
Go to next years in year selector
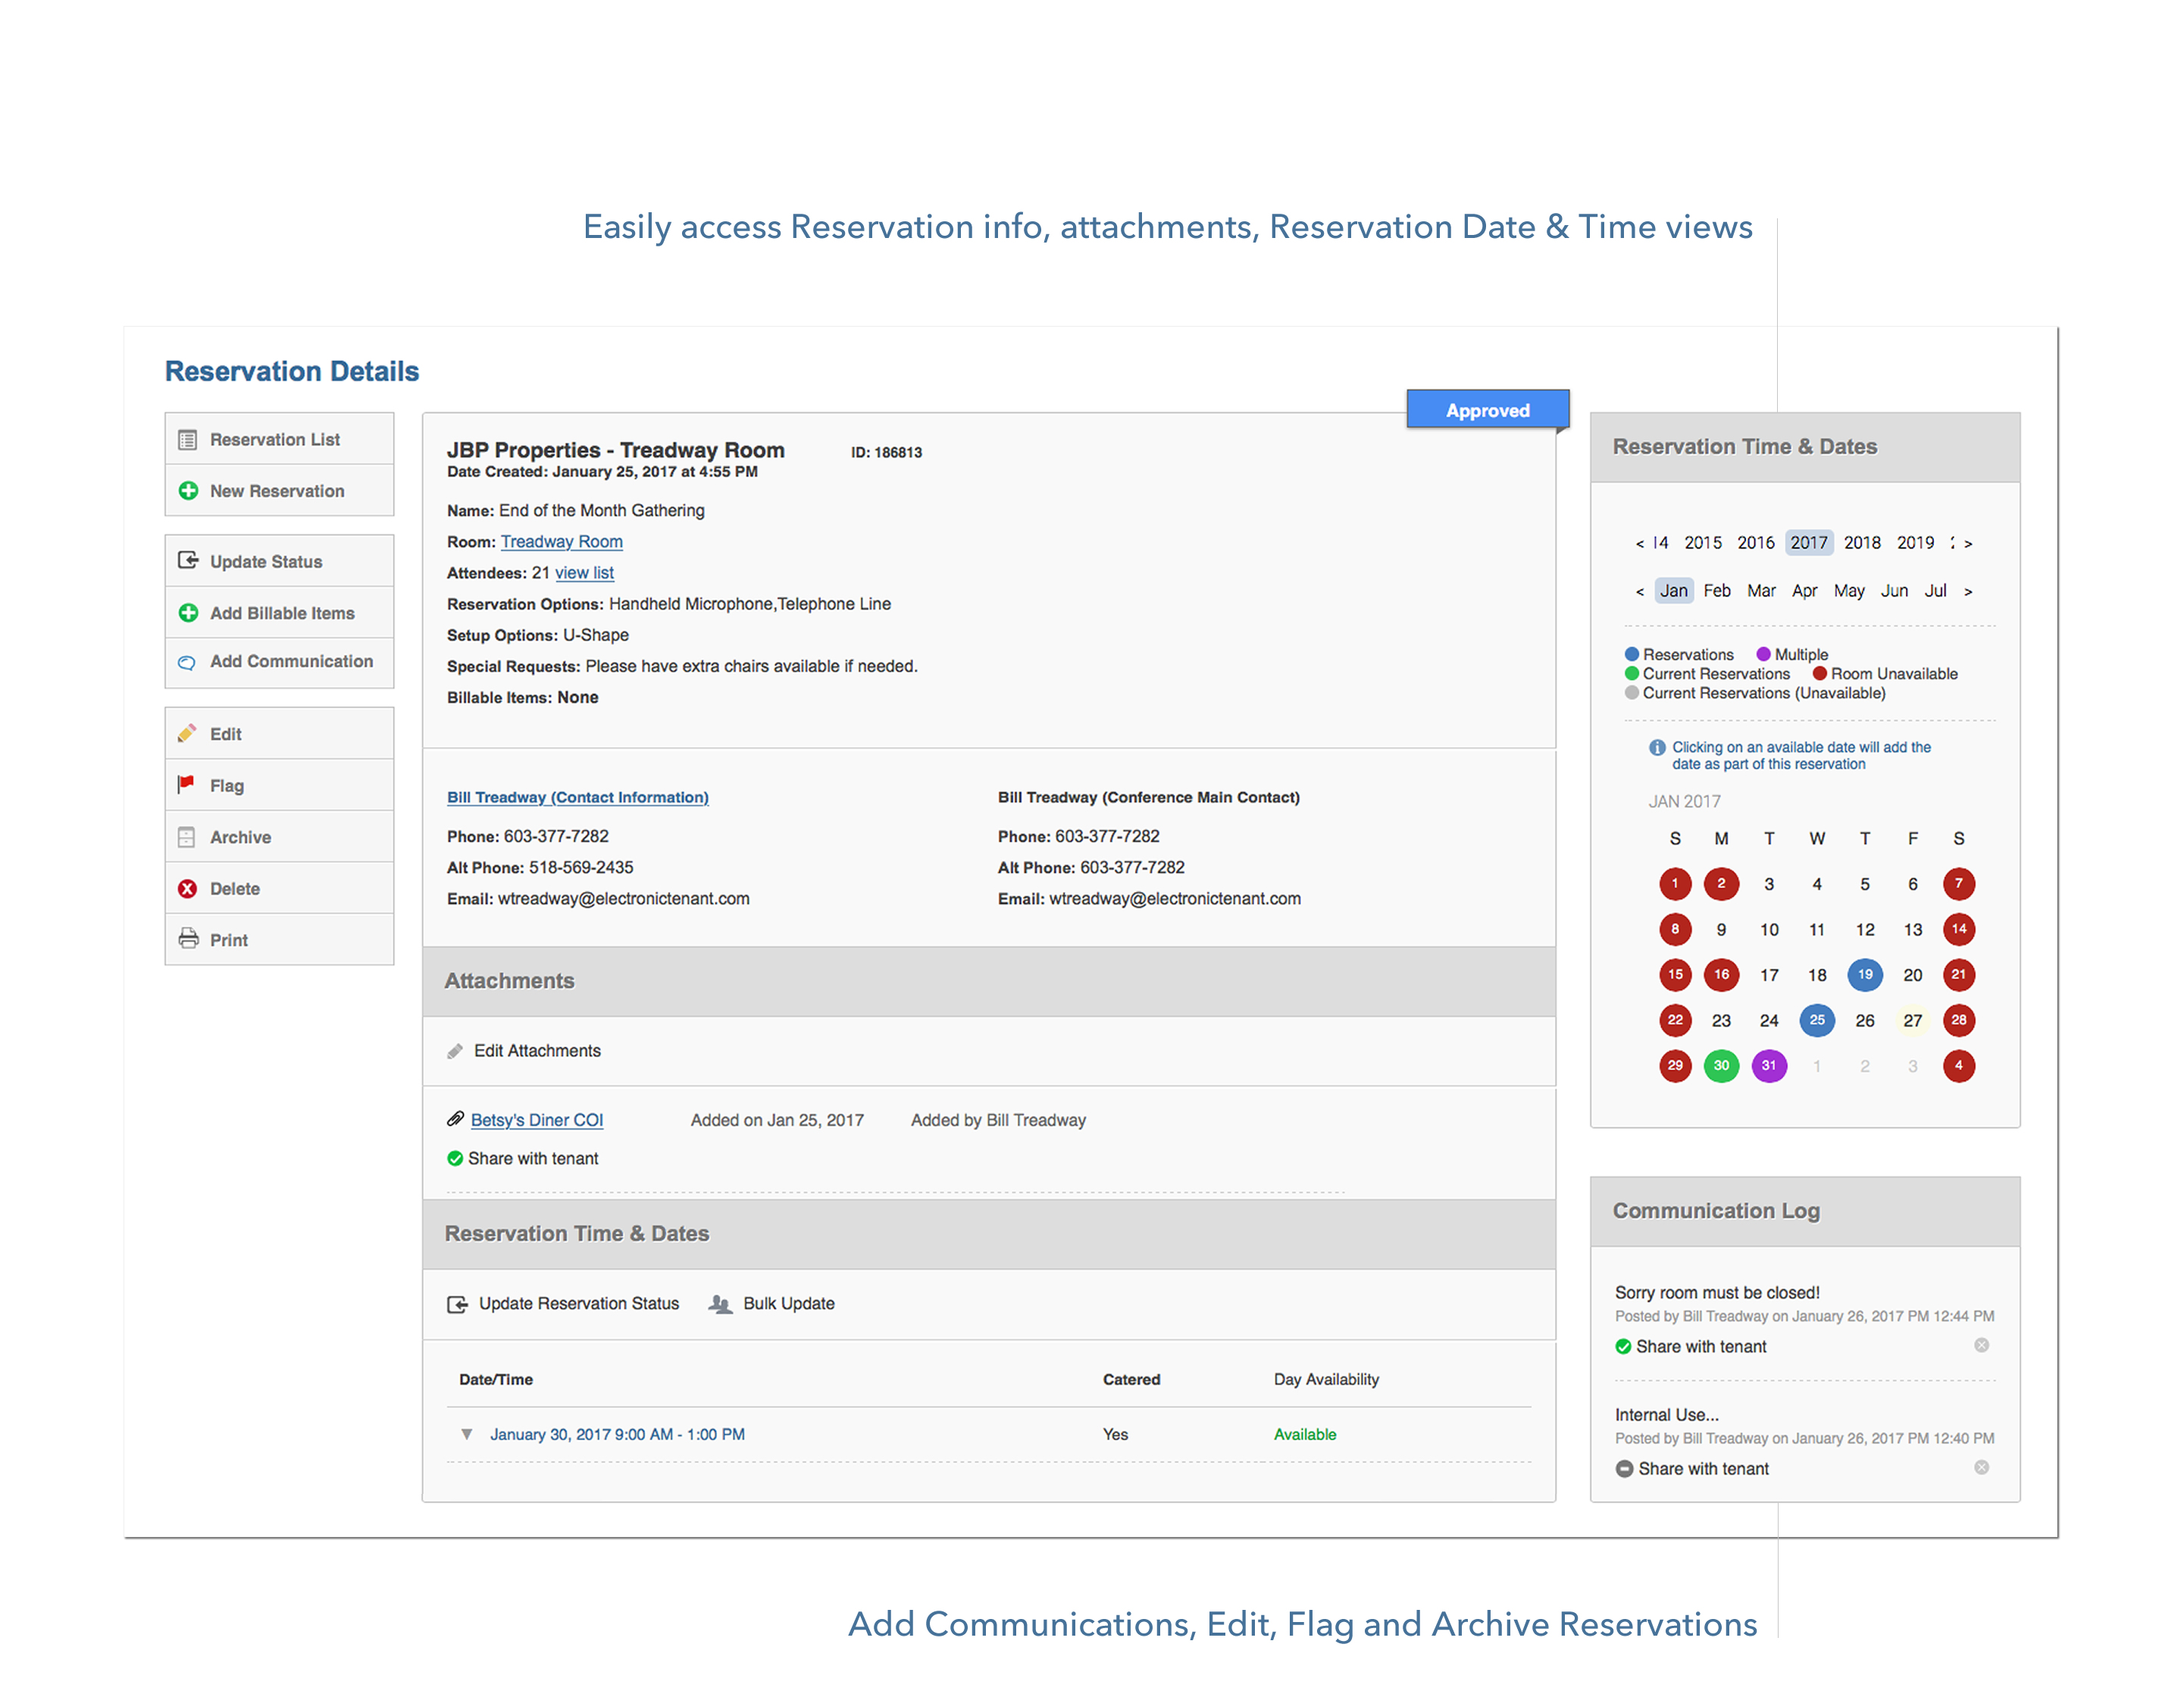point(1968,544)
